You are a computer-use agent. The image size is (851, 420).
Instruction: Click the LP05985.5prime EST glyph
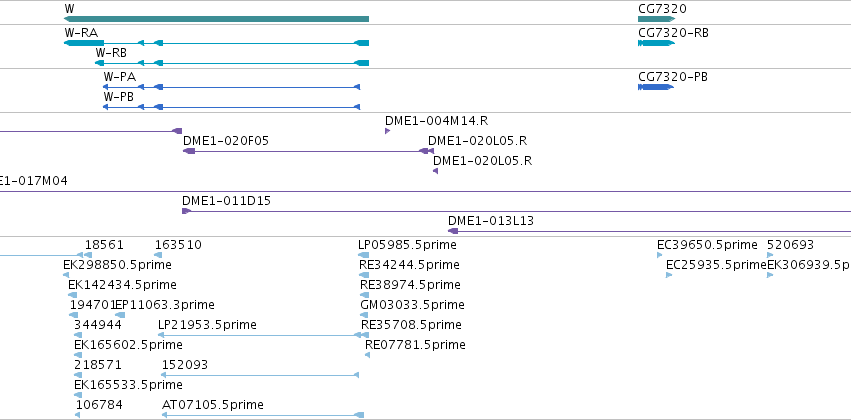coord(364,255)
